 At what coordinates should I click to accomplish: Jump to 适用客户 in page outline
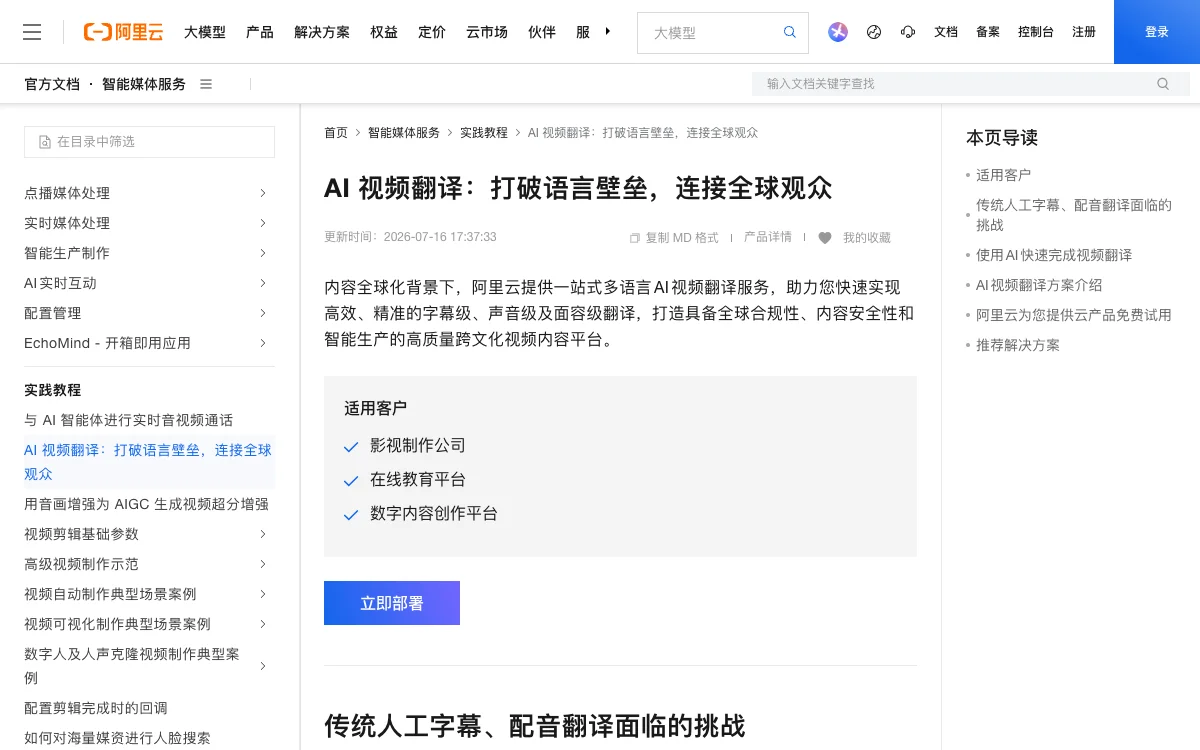click(1003, 175)
